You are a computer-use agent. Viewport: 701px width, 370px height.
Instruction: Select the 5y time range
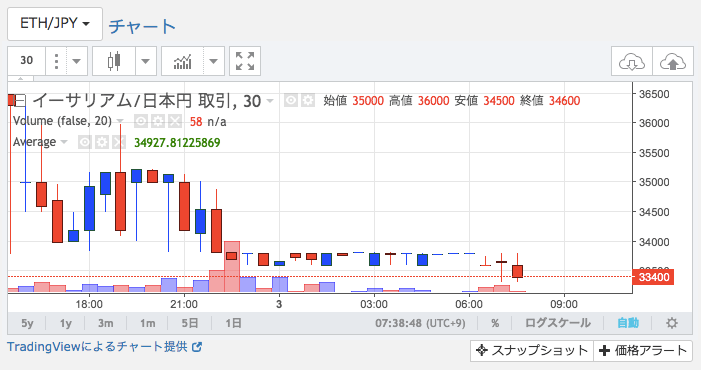pyautogui.click(x=27, y=323)
